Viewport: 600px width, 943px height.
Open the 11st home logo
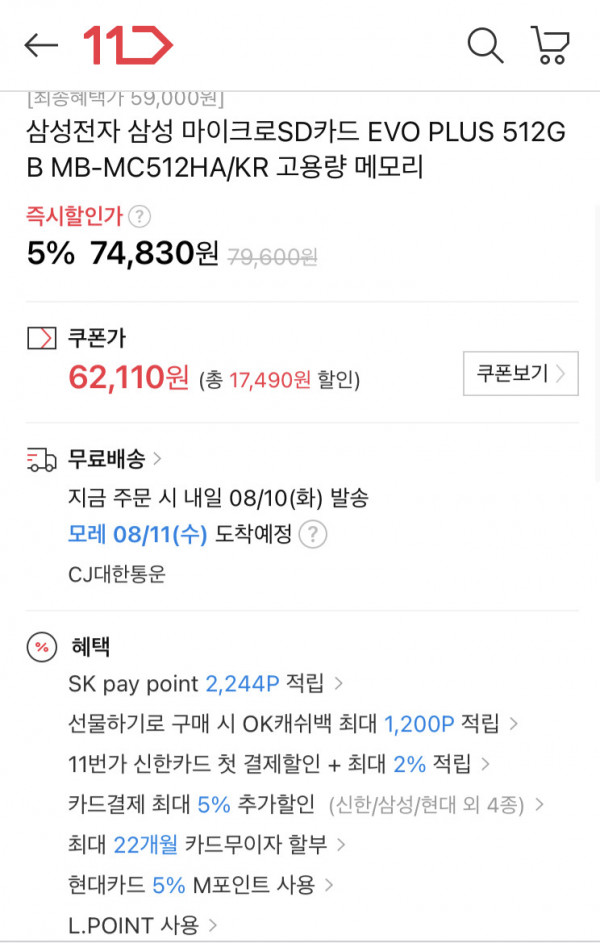(128, 45)
